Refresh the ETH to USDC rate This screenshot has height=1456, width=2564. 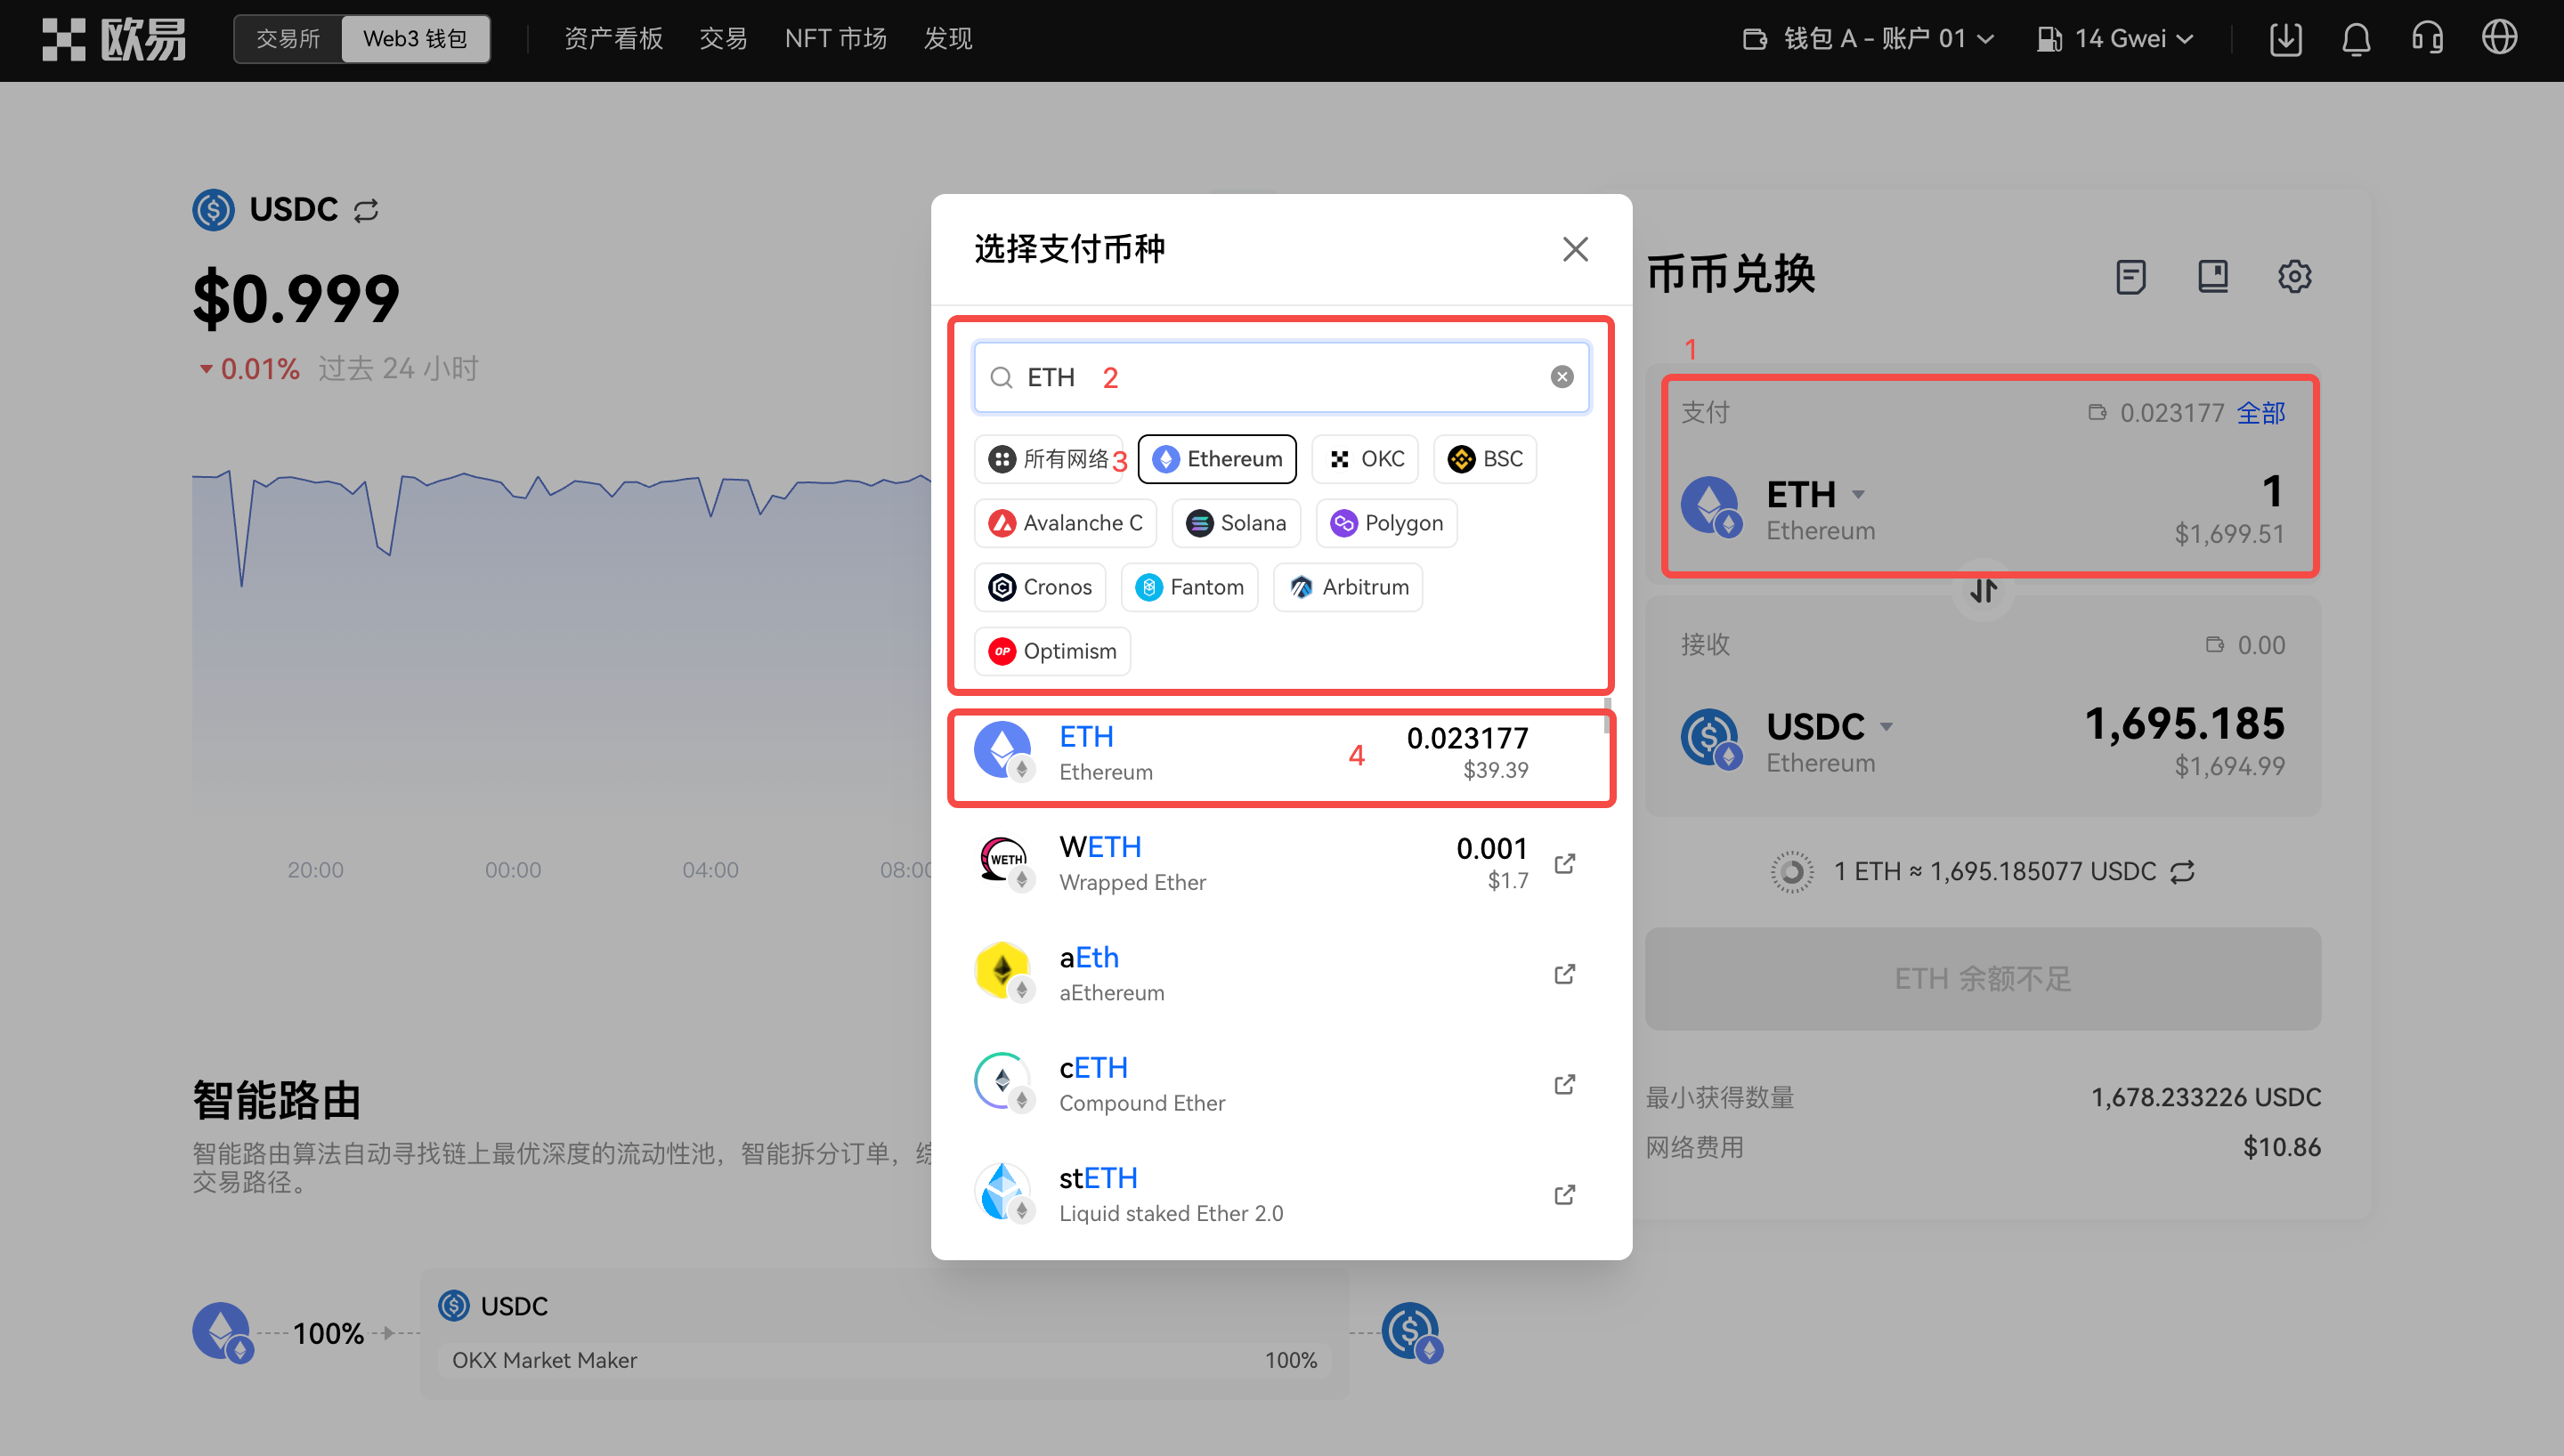coord(2183,872)
